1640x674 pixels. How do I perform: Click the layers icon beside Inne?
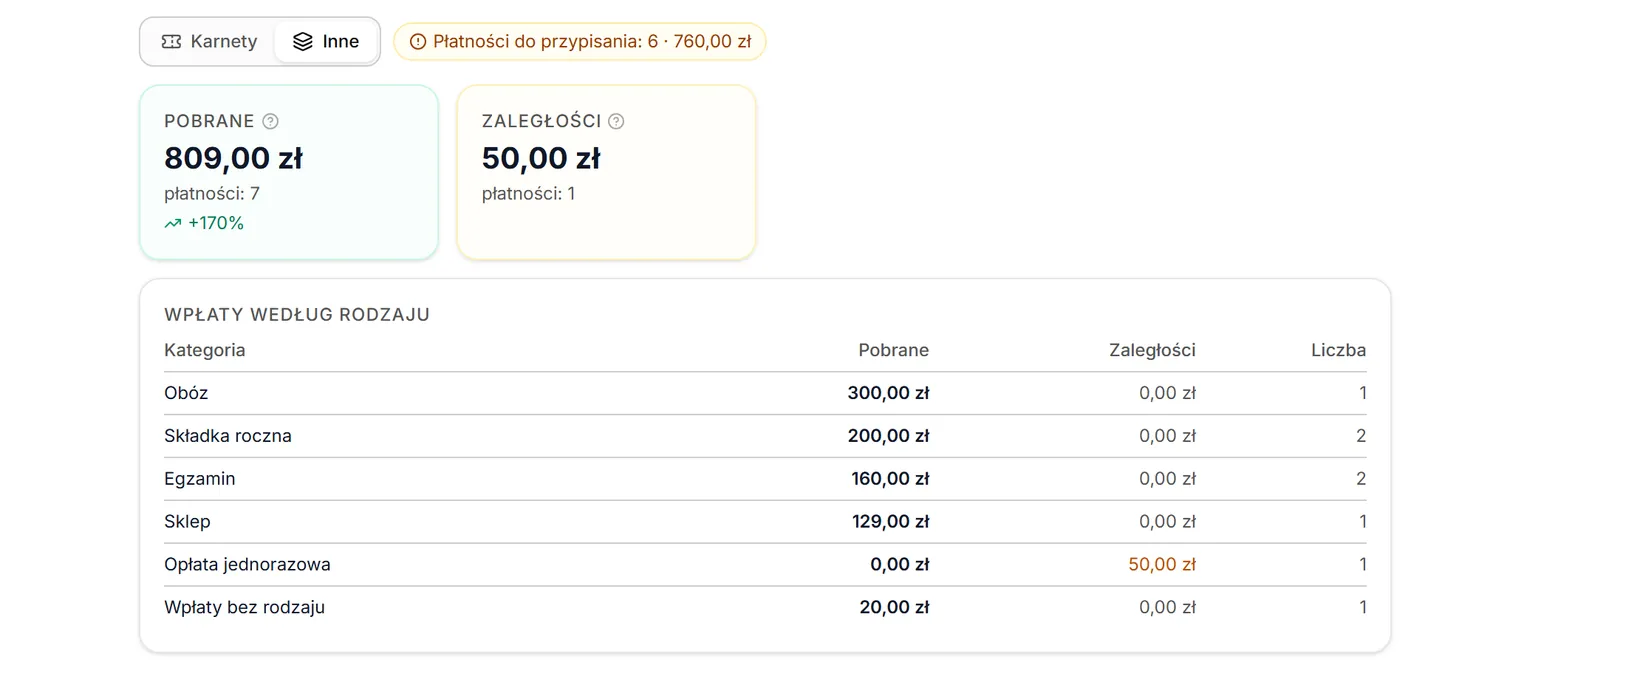[x=303, y=41]
